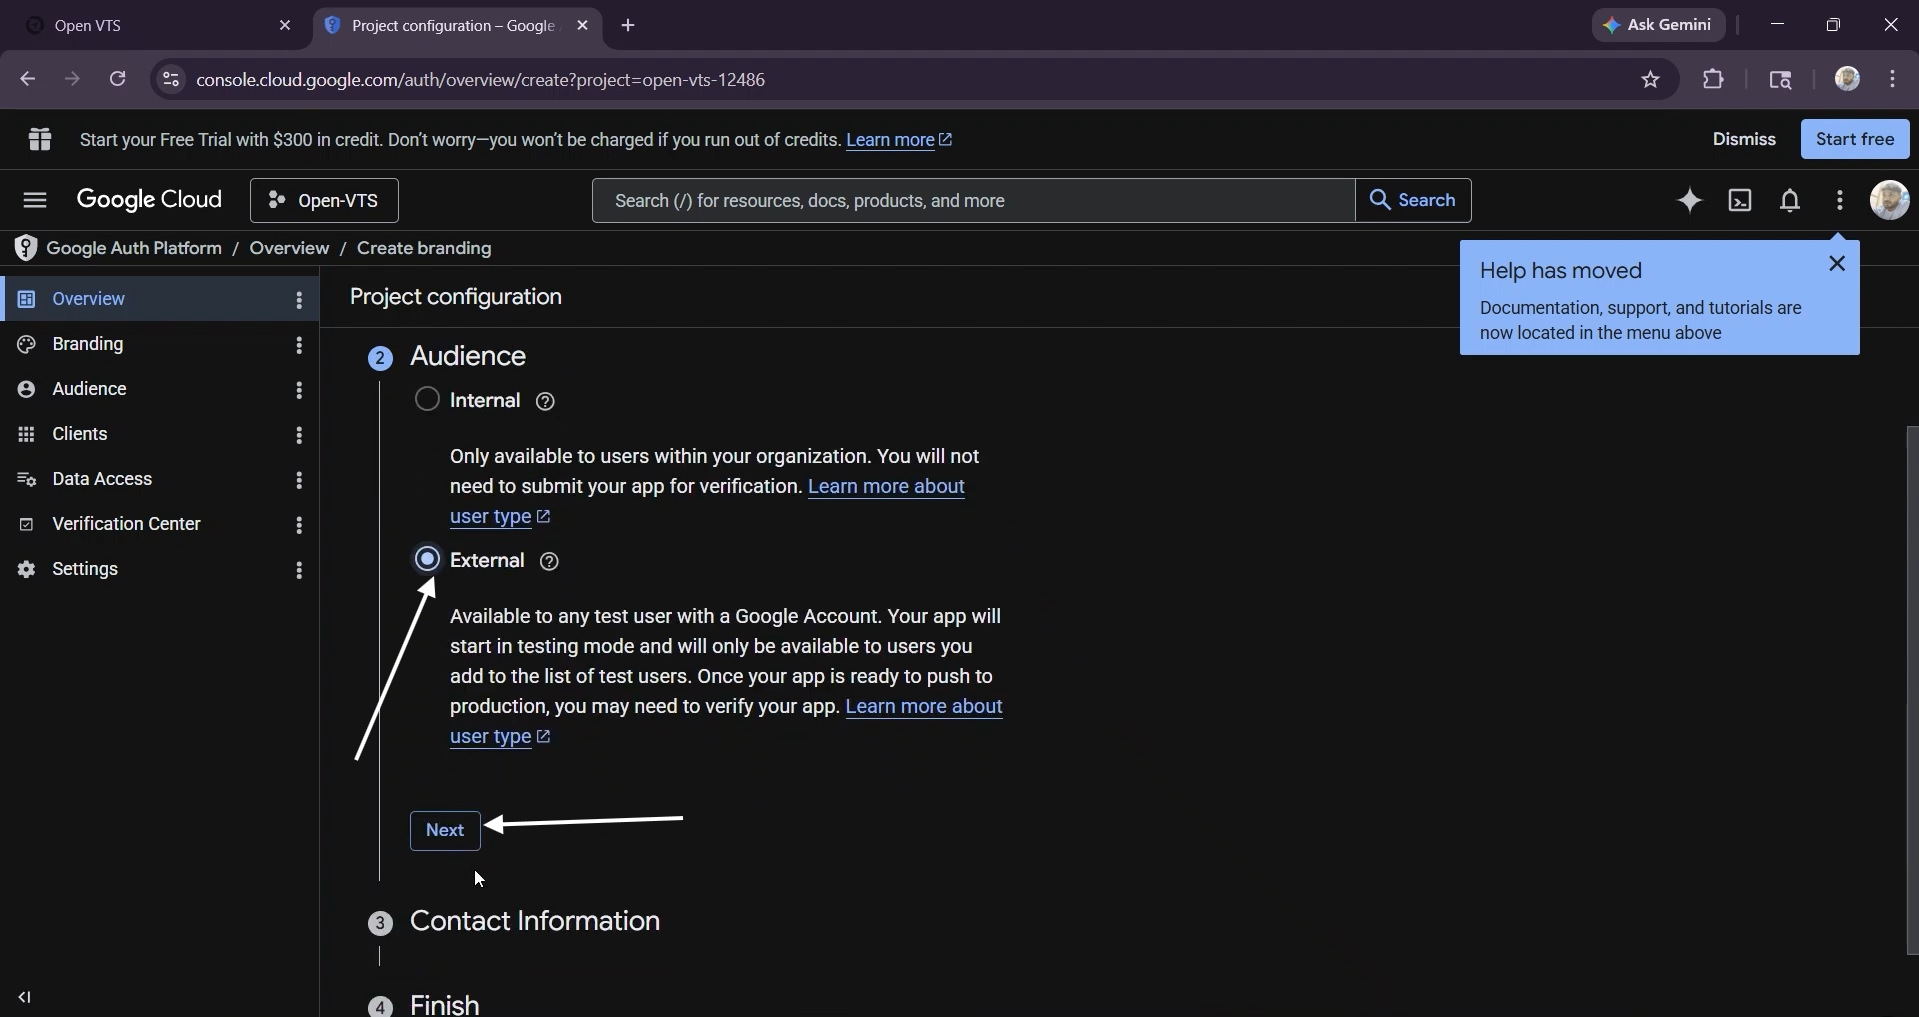The image size is (1919, 1017).
Task: Open Chrome's three-dot menu
Action: [x=1893, y=79]
